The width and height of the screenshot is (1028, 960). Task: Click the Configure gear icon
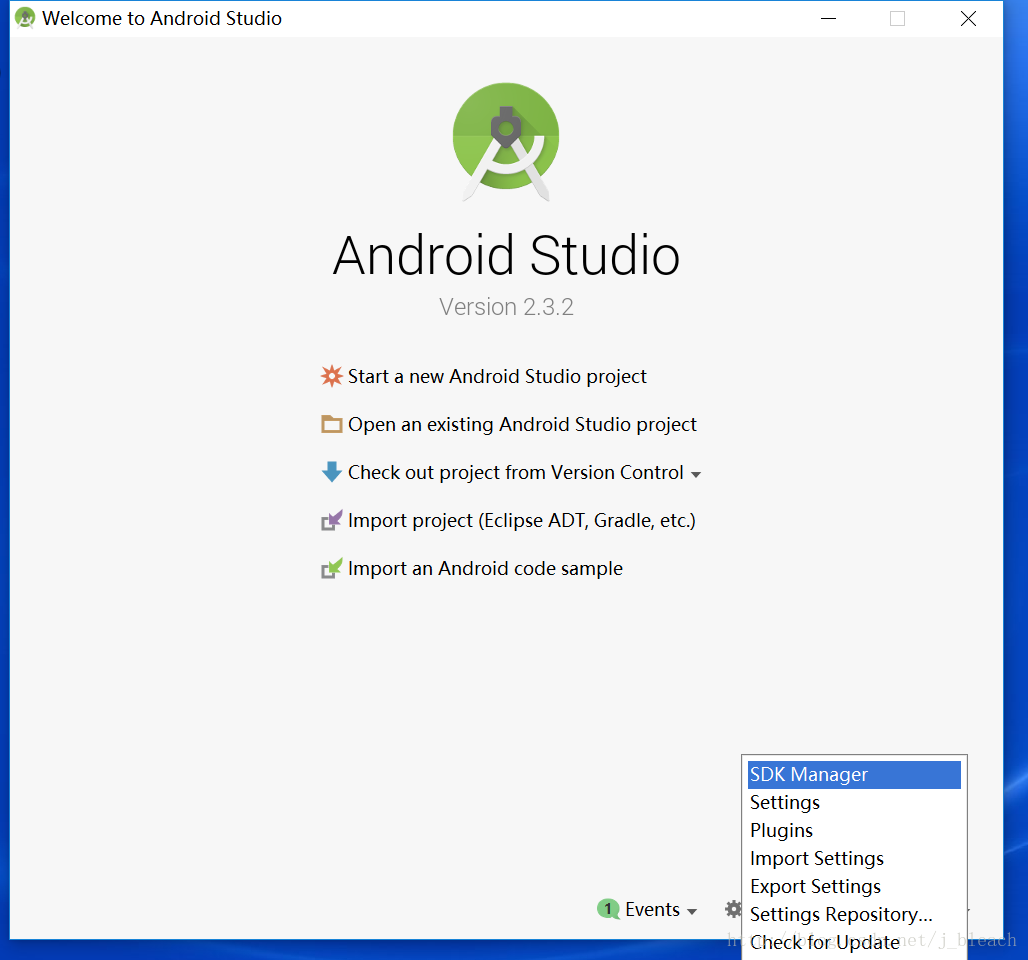pos(733,909)
